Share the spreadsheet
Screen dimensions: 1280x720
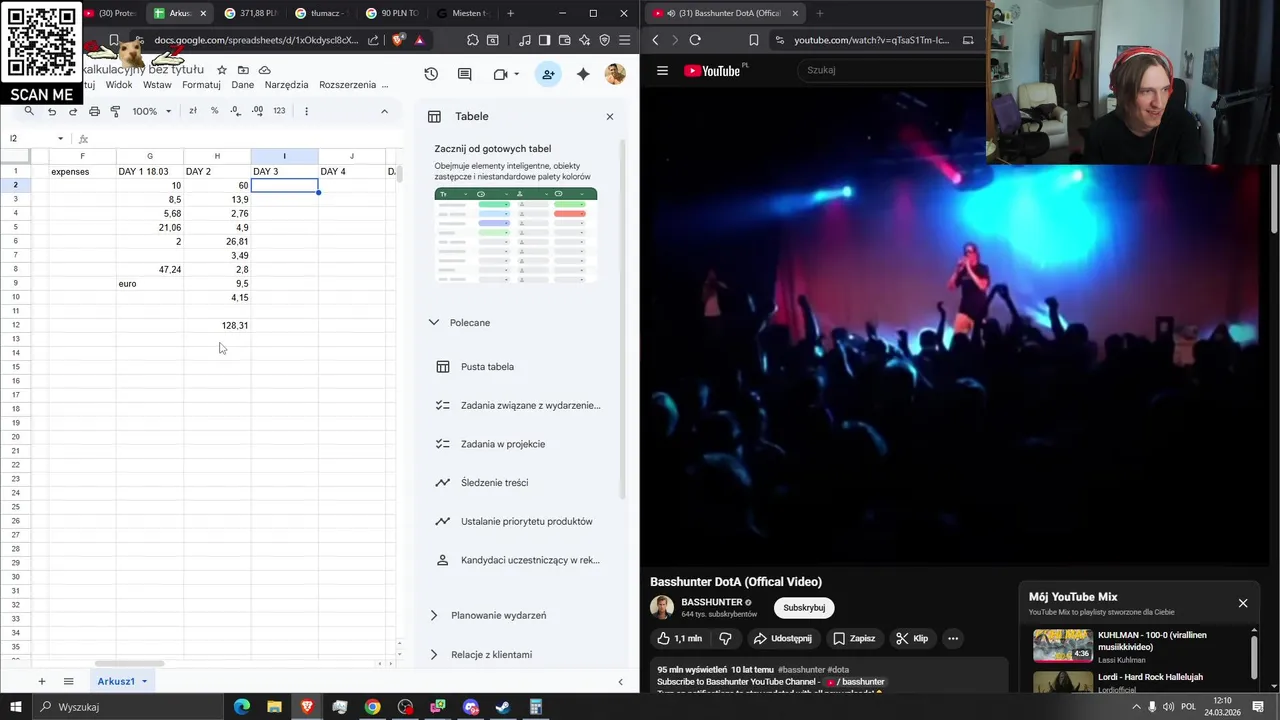pos(548,74)
